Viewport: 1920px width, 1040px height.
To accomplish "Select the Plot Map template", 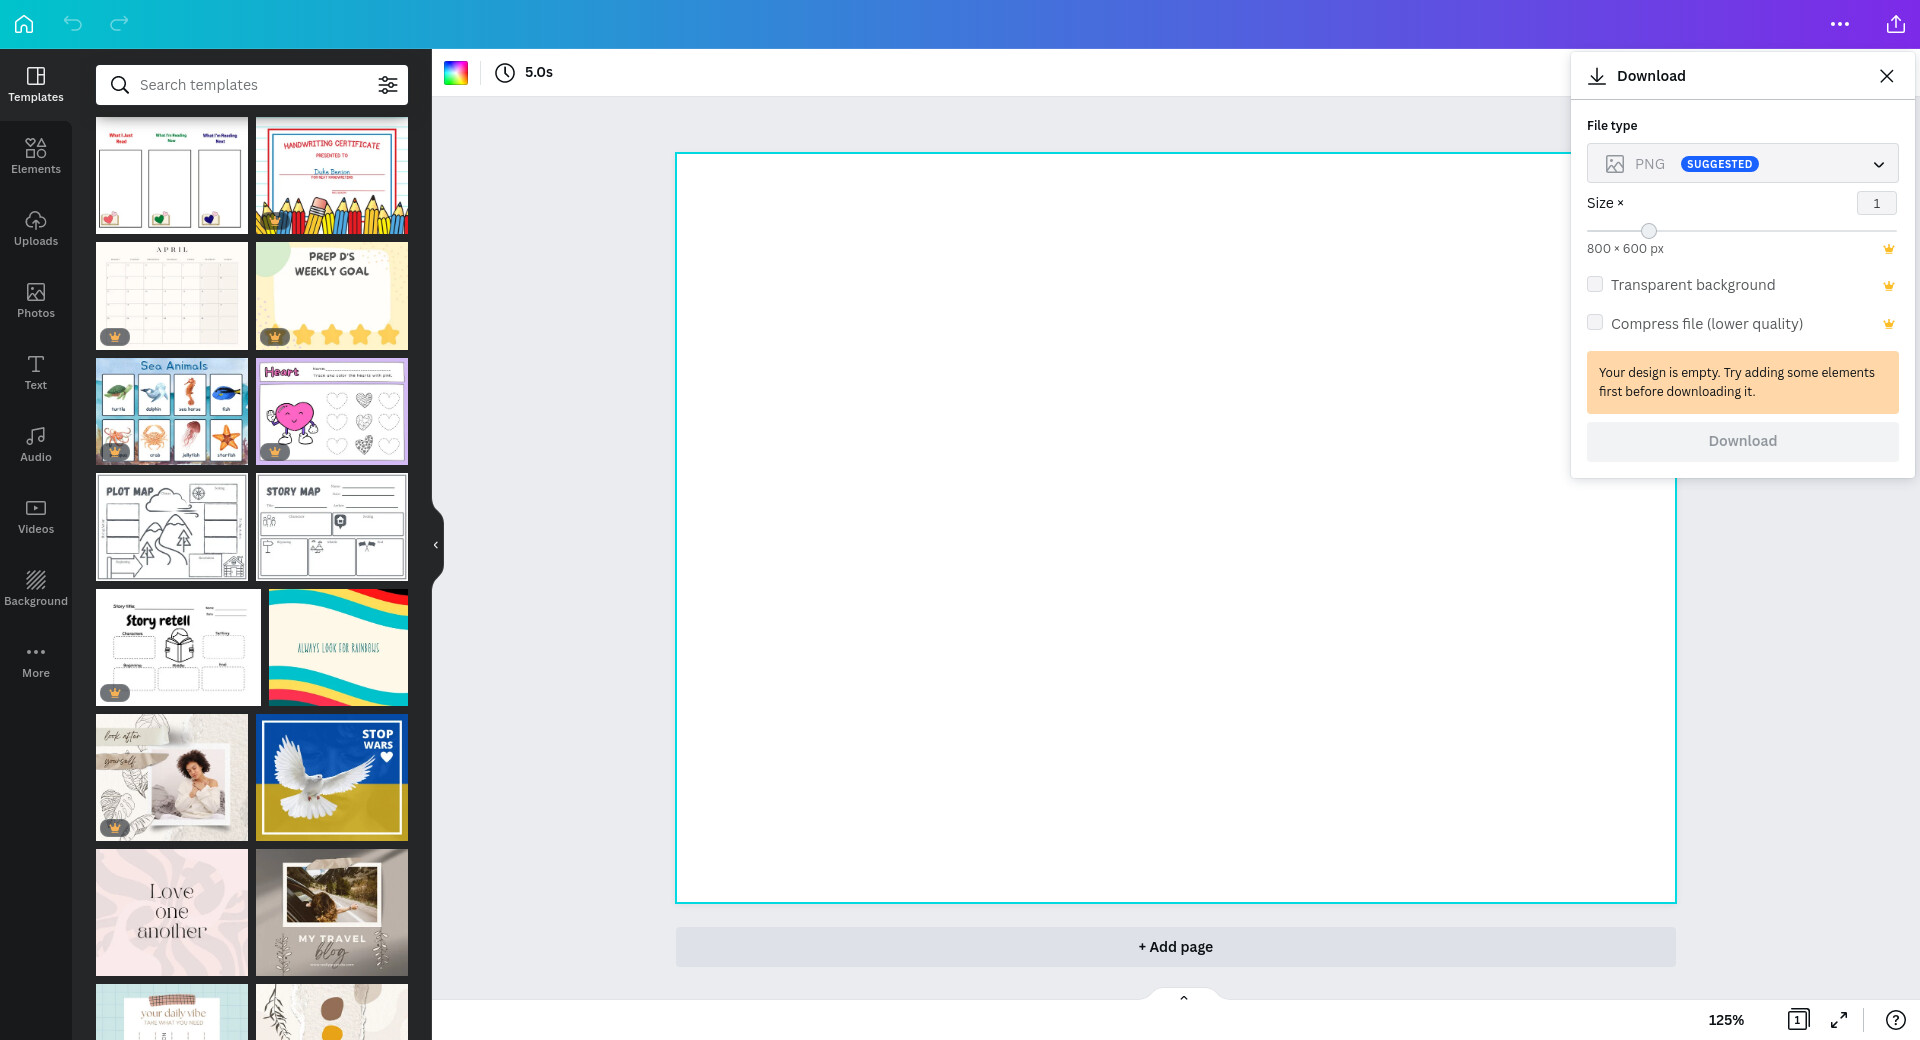I will [172, 528].
